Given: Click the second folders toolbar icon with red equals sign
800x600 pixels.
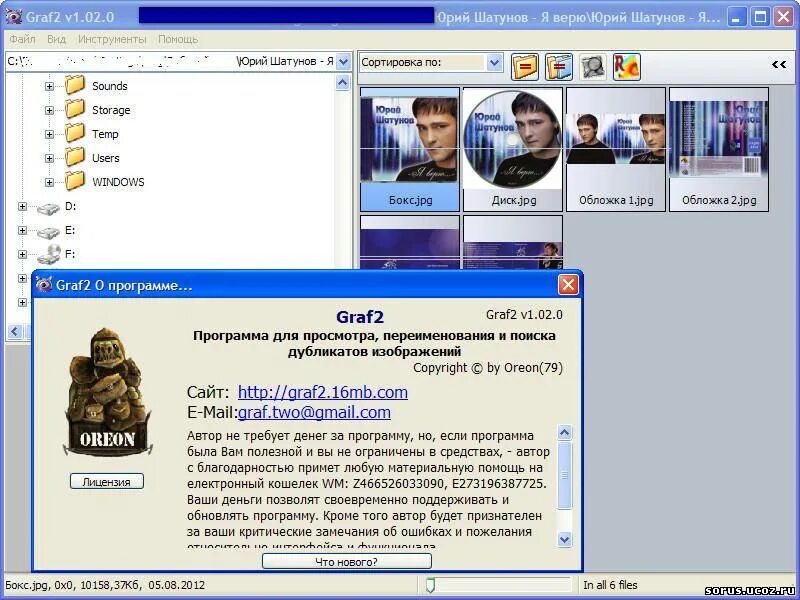Looking at the screenshot, I should click(x=559, y=66).
